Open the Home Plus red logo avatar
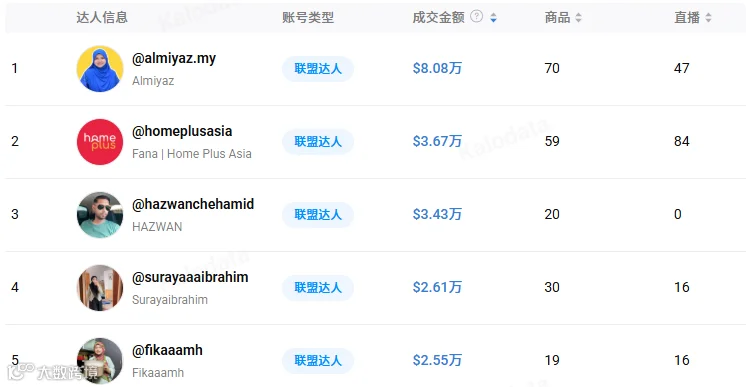Image resolution: width=746 pixels, height=387 pixels. tap(100, 142)
